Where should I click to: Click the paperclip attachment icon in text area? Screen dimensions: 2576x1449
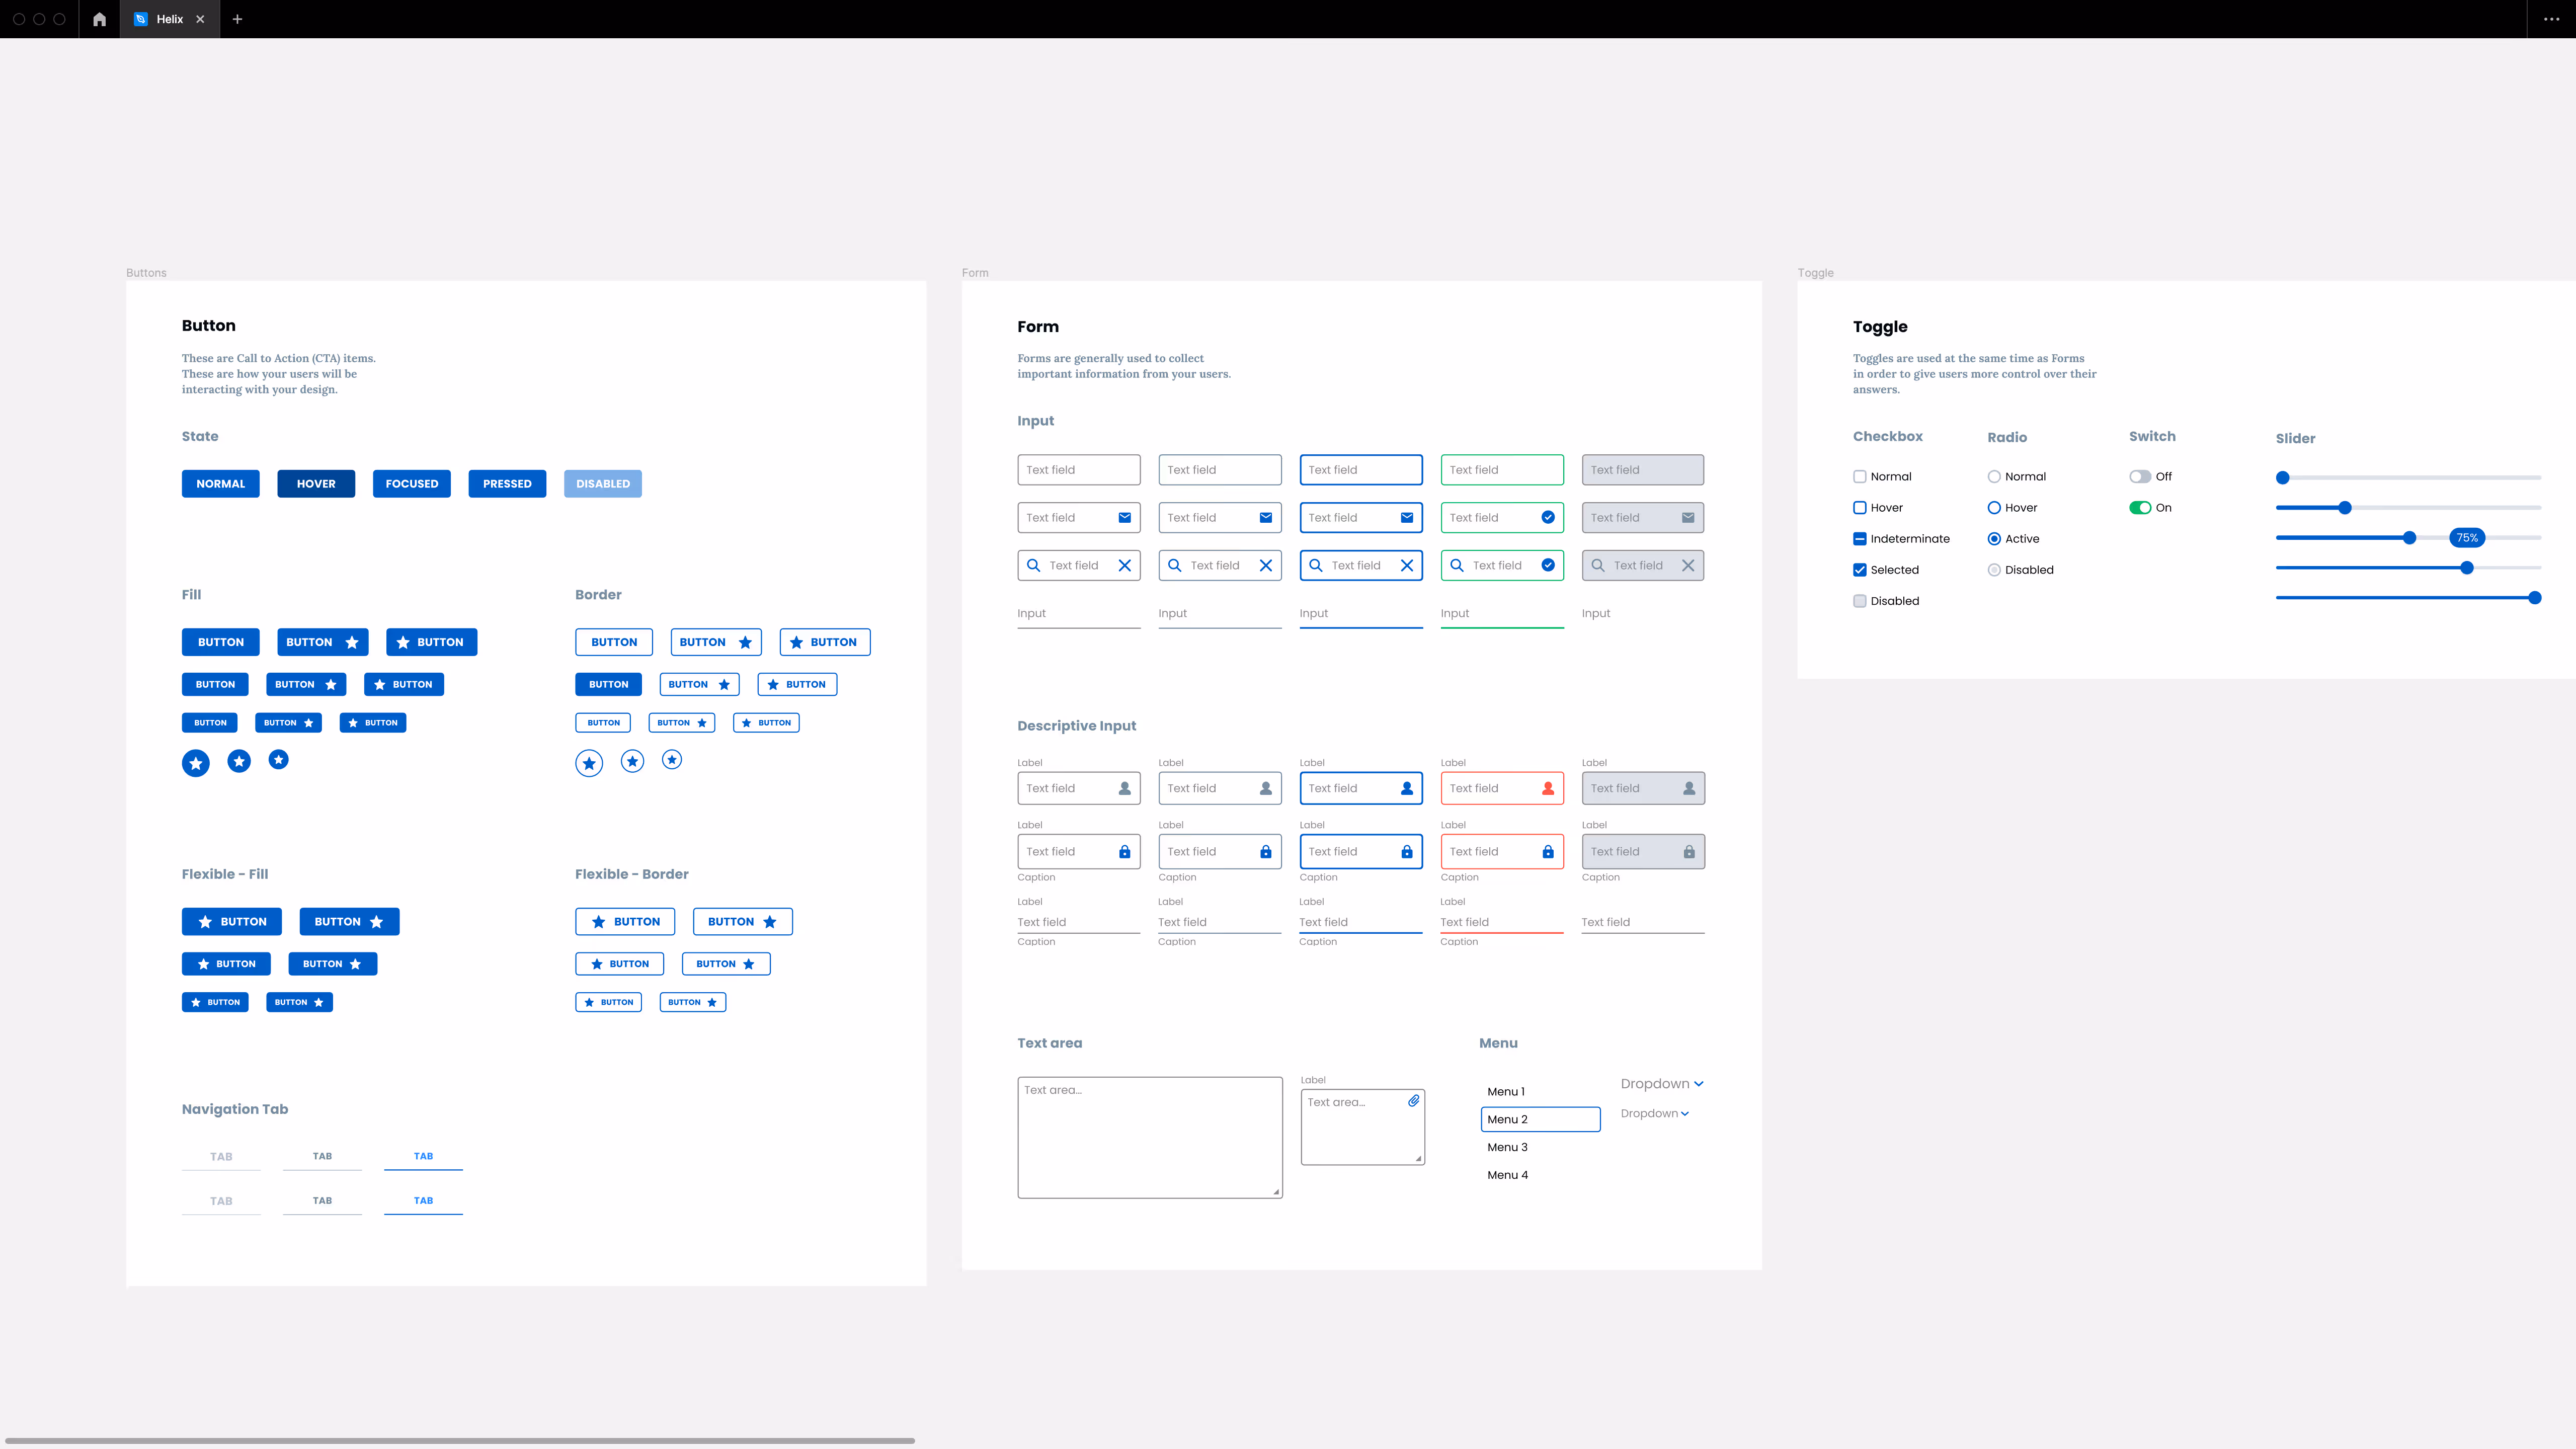click(x=1413, y=1101)
